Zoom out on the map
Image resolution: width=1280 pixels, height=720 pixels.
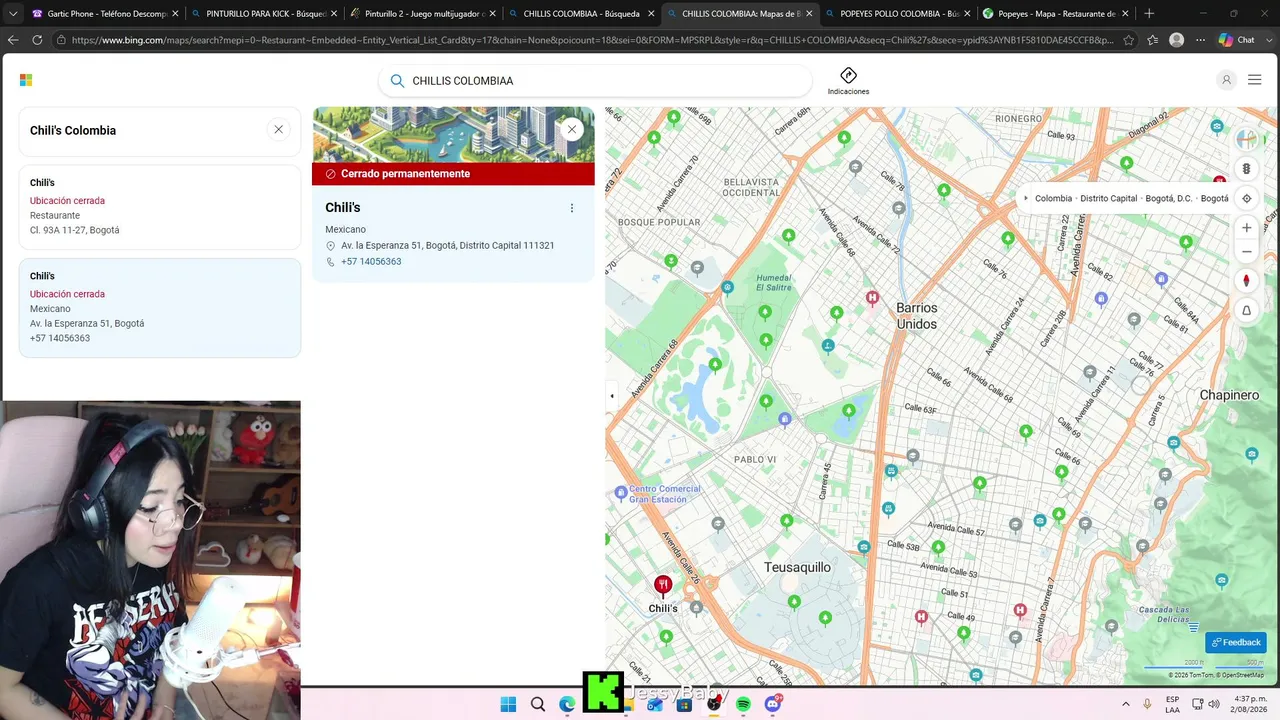pos(1246,252)
